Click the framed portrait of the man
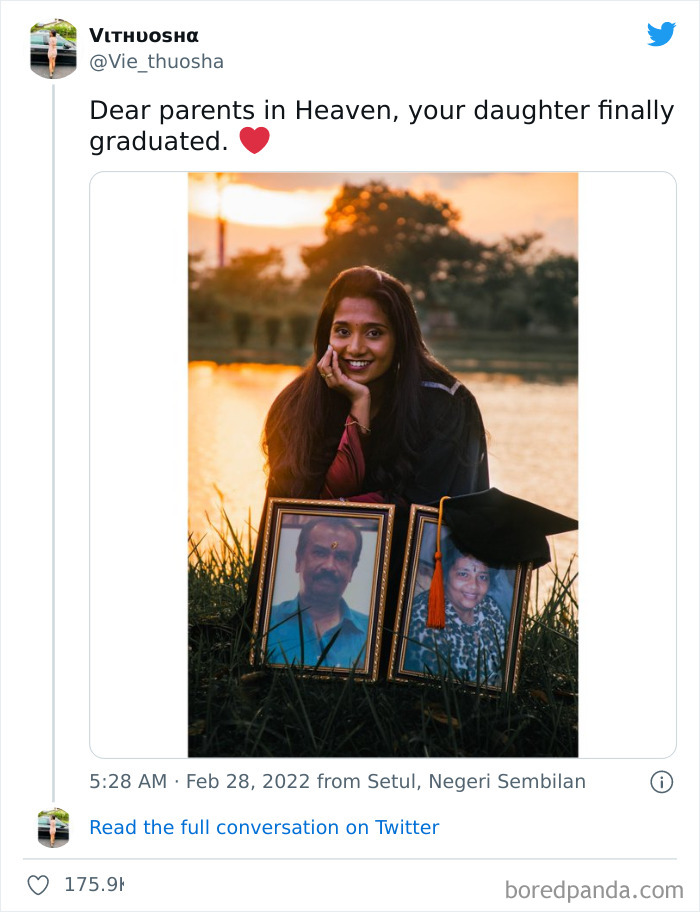This screenshot has width=700, height=912. (322, 591)
